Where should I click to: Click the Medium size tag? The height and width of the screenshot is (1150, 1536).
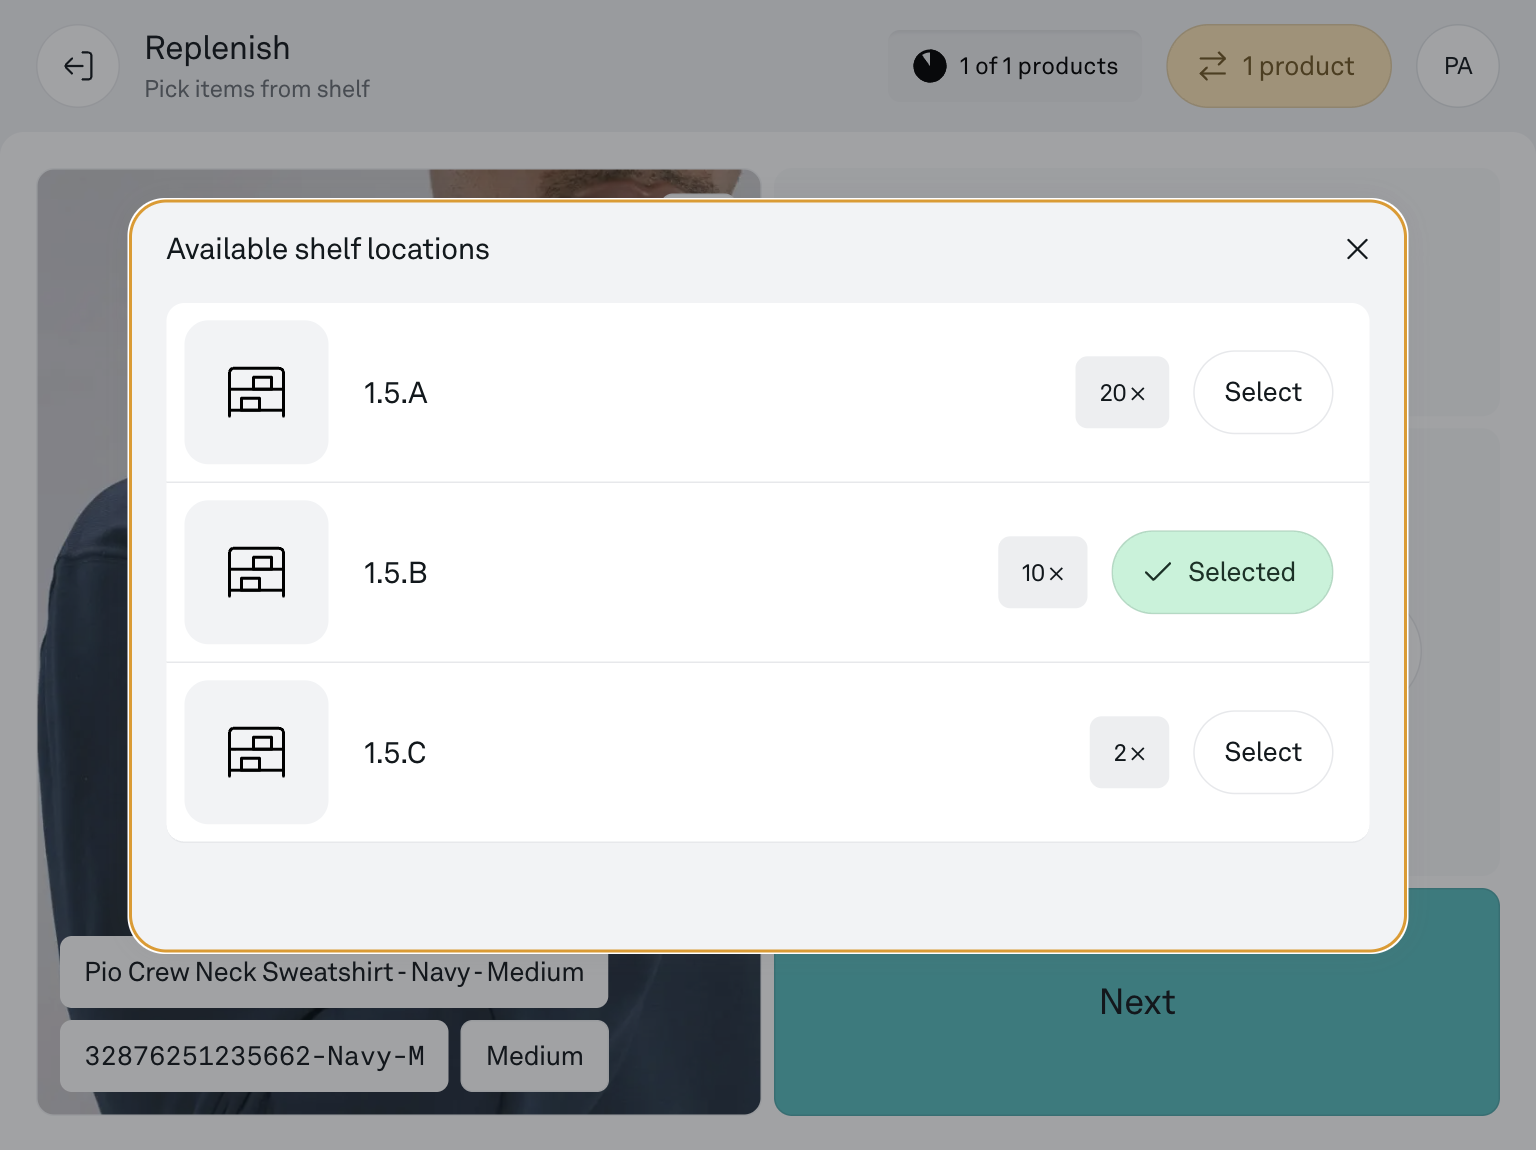(x=534, y=1056)
